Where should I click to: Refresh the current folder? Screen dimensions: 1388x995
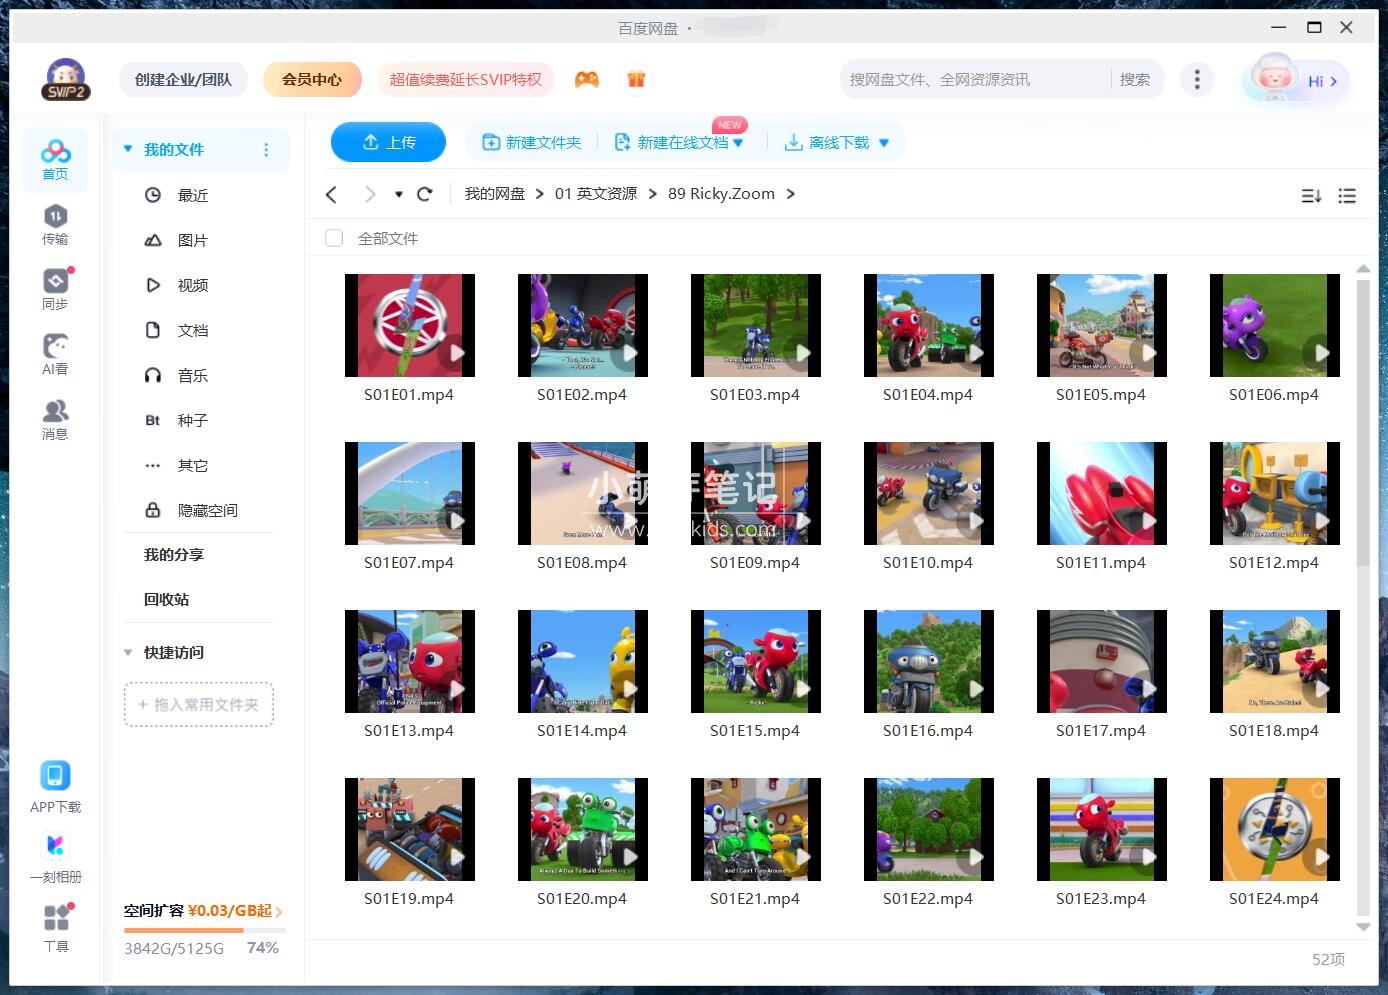click(425, 193)
